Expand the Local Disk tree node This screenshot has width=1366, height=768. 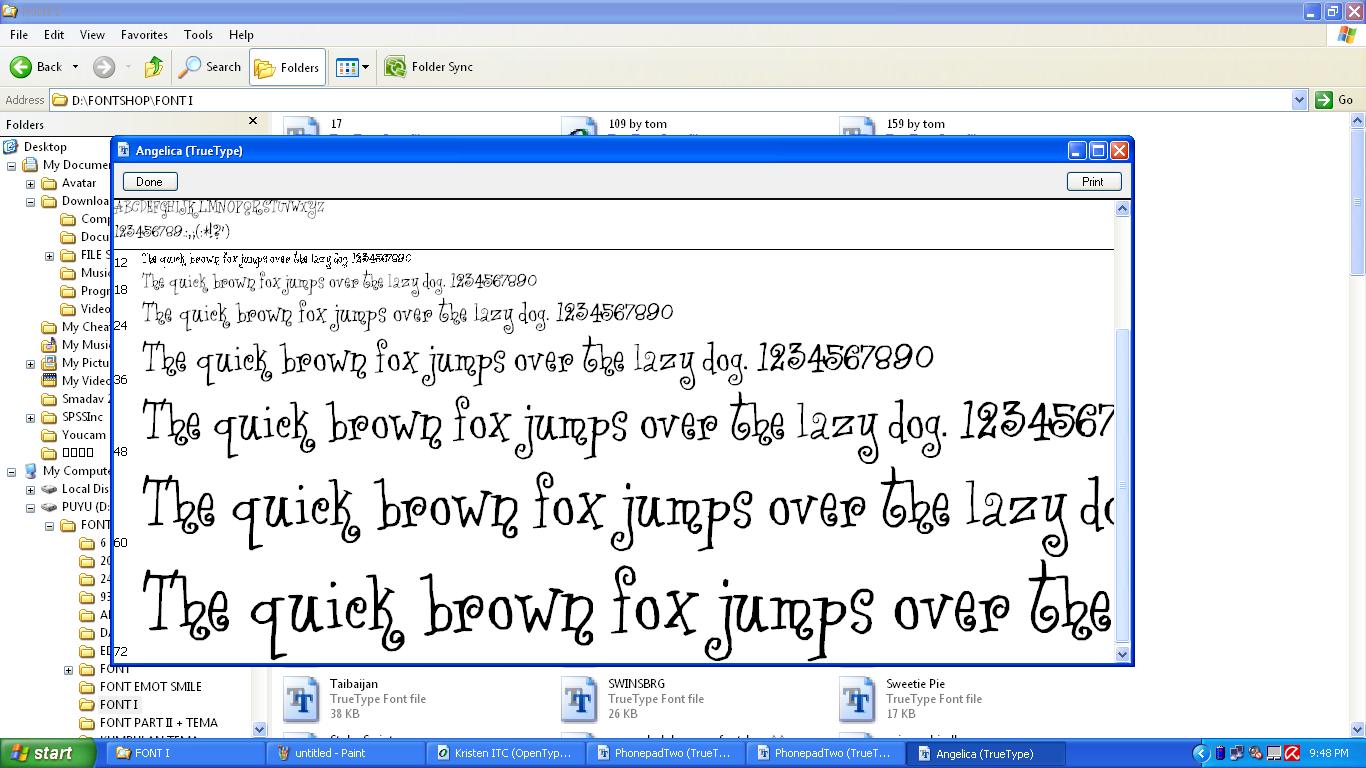point(30,489)
